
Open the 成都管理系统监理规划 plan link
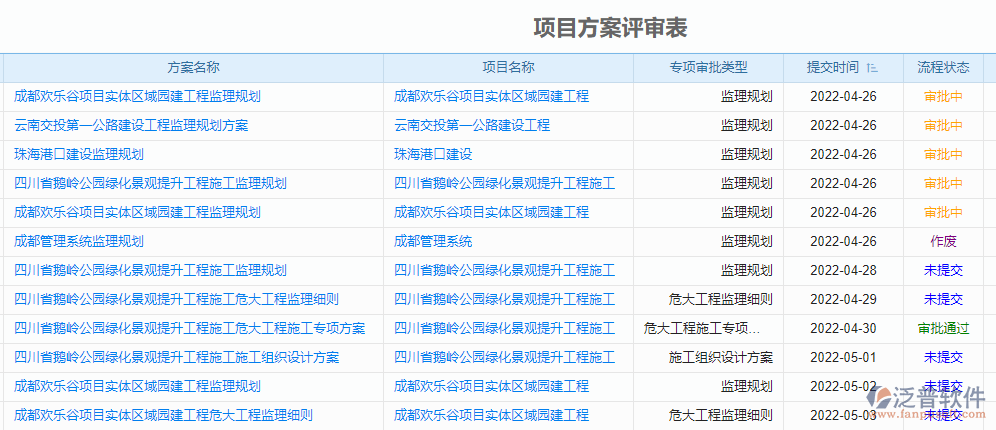(x=79, y=241)
